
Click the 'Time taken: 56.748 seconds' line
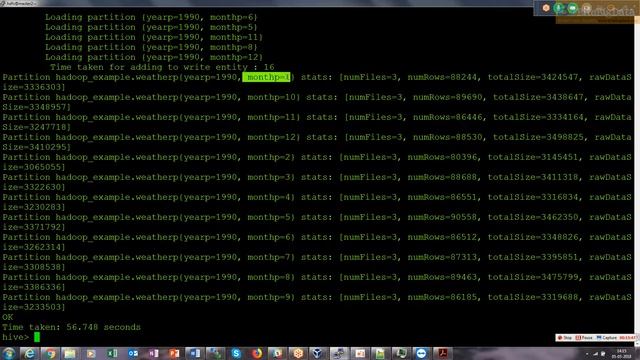[x=71, y=327]
